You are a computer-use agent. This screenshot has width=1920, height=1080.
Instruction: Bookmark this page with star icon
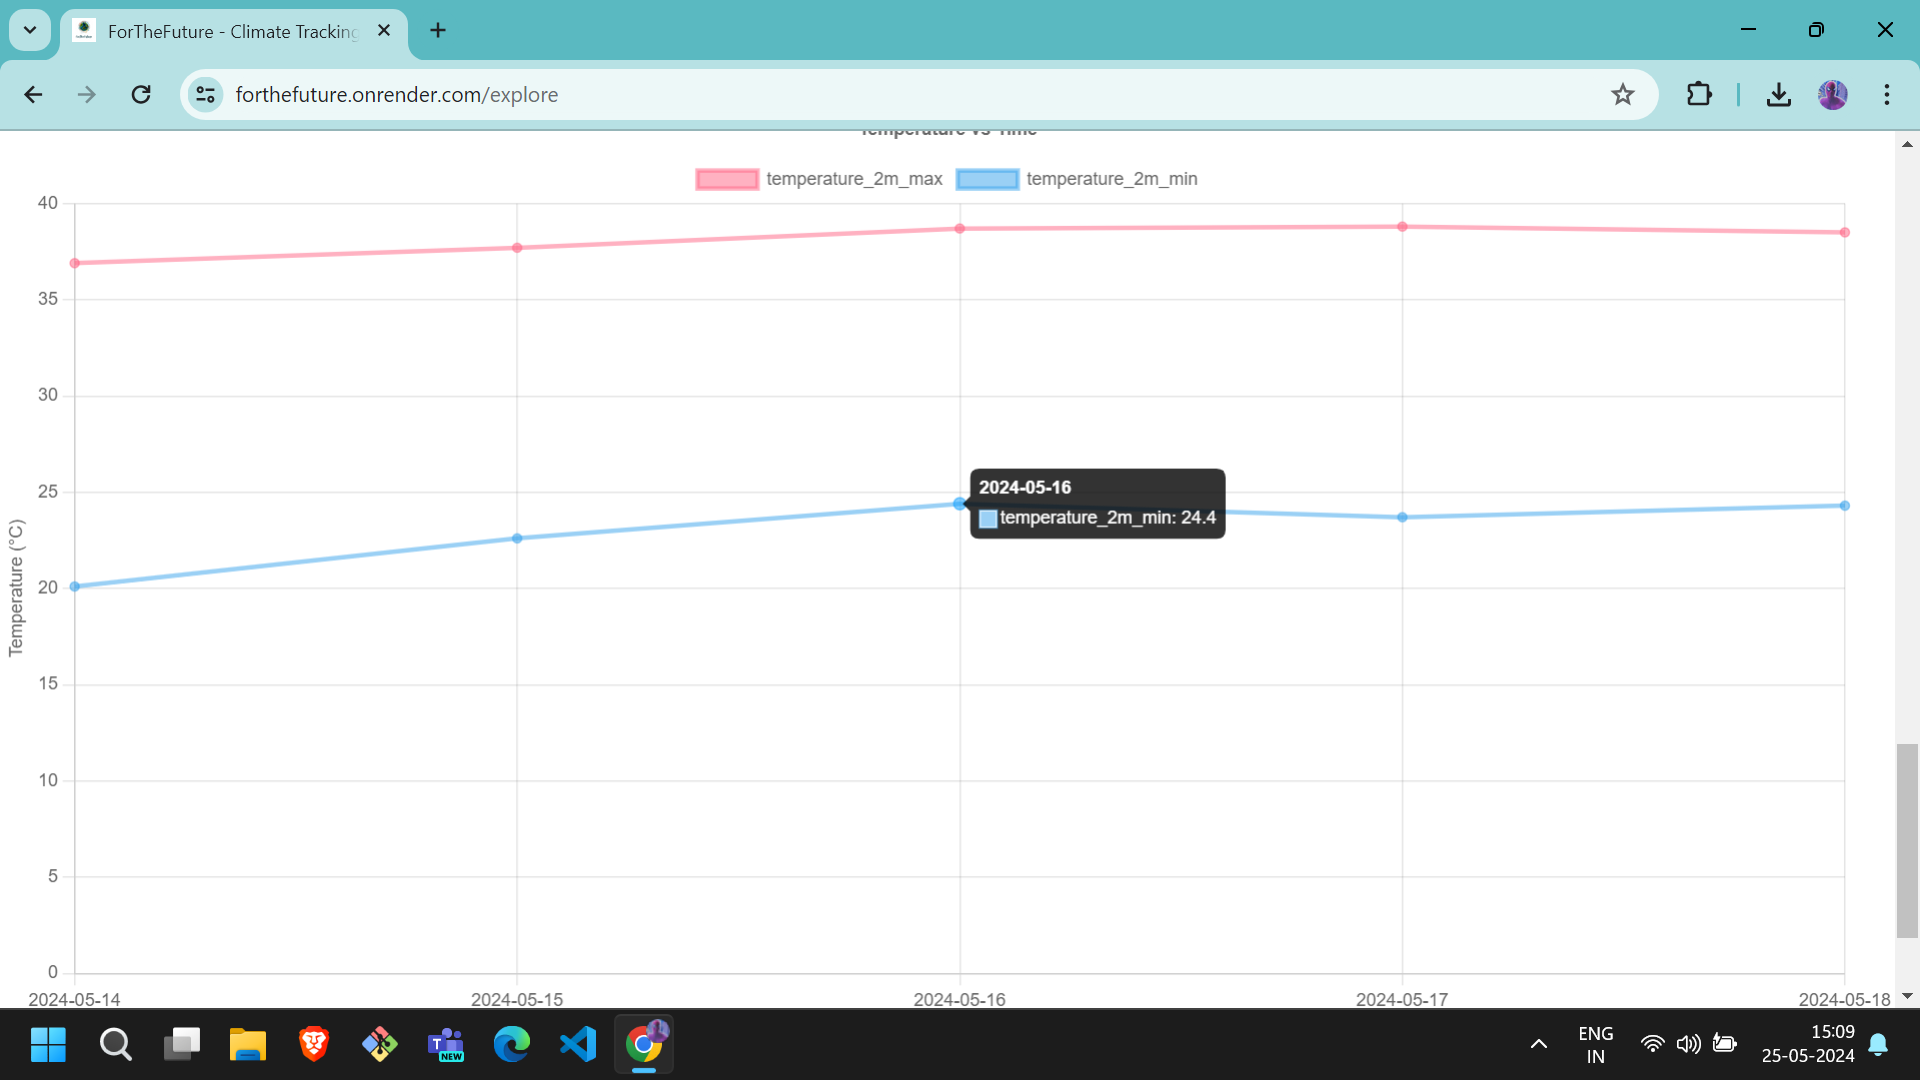pos(1622,94)
